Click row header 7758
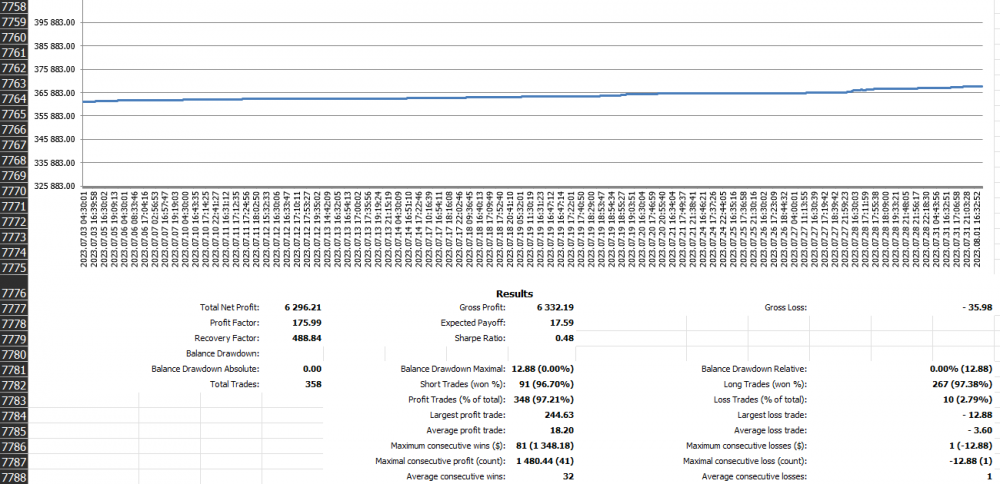This screenshot has height=484, width=1000. click(x=14, y=6)
